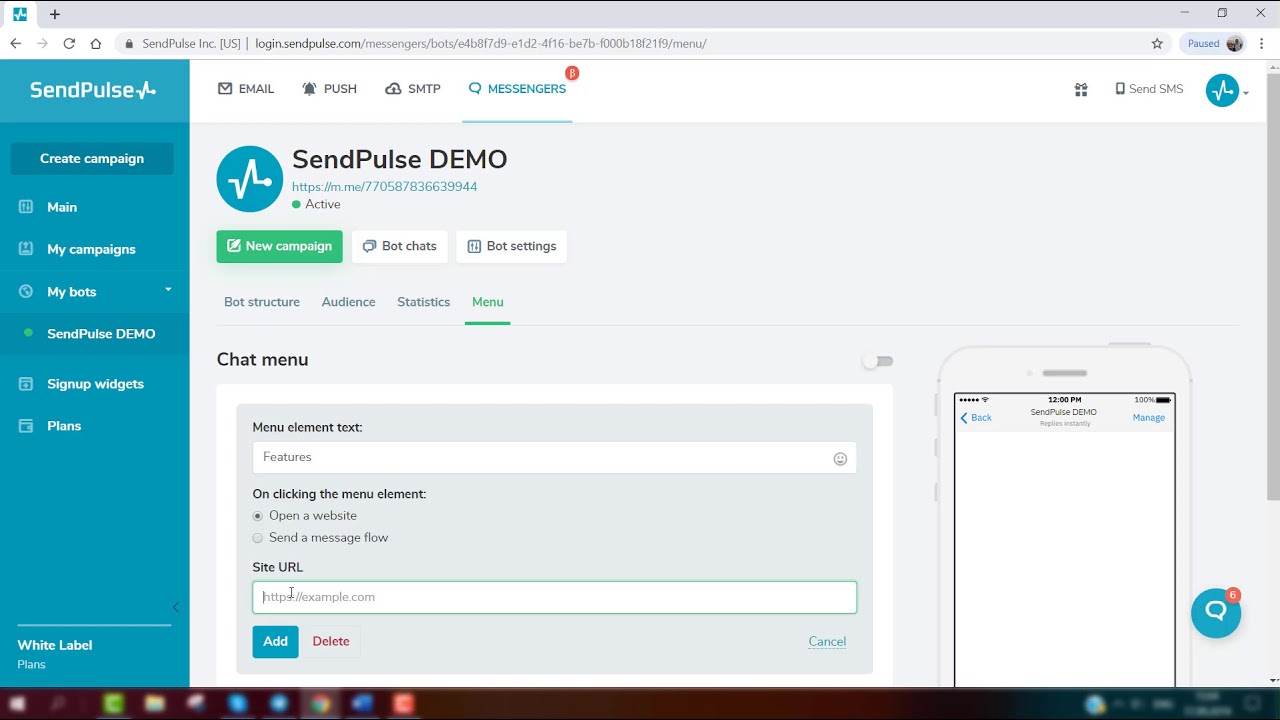Image resolution: width=1280 pixels, height=720 pixels.
Task: Click the Word icon in taskbar
Action: 361,704
